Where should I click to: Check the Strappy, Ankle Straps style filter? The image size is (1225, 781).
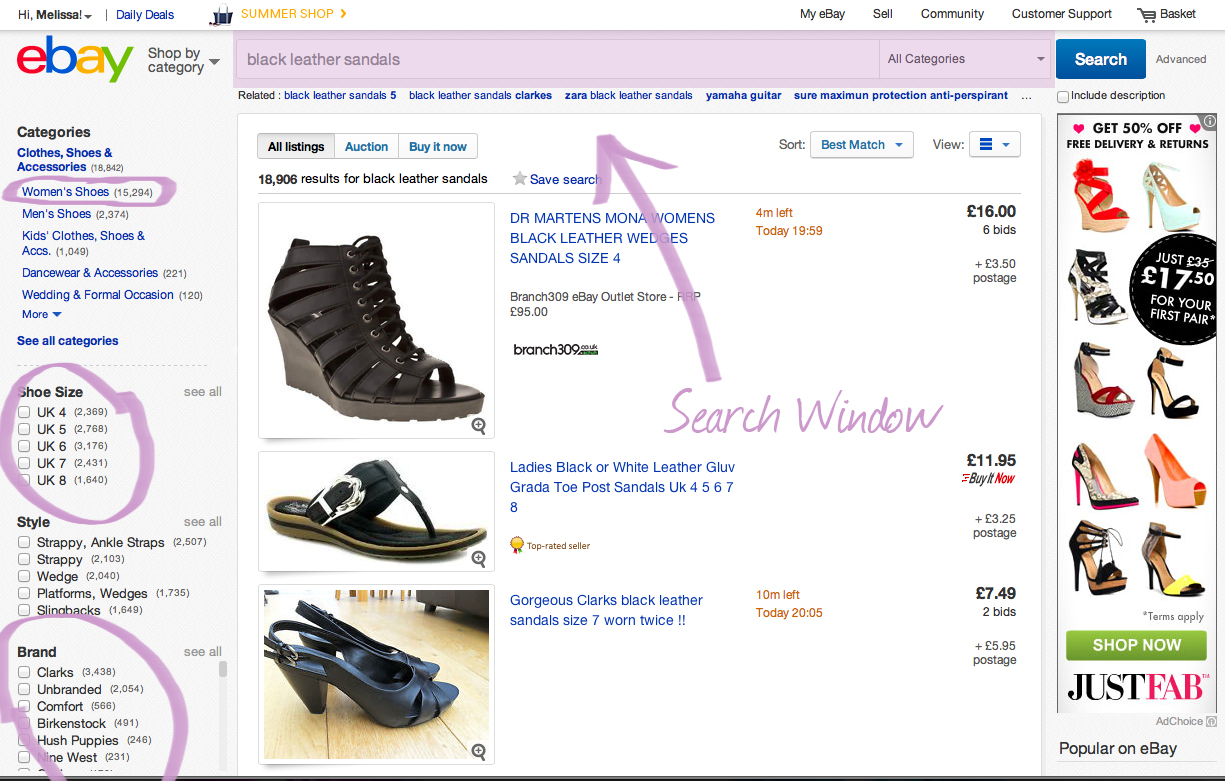pyautogui.click(x=24, y=543)
